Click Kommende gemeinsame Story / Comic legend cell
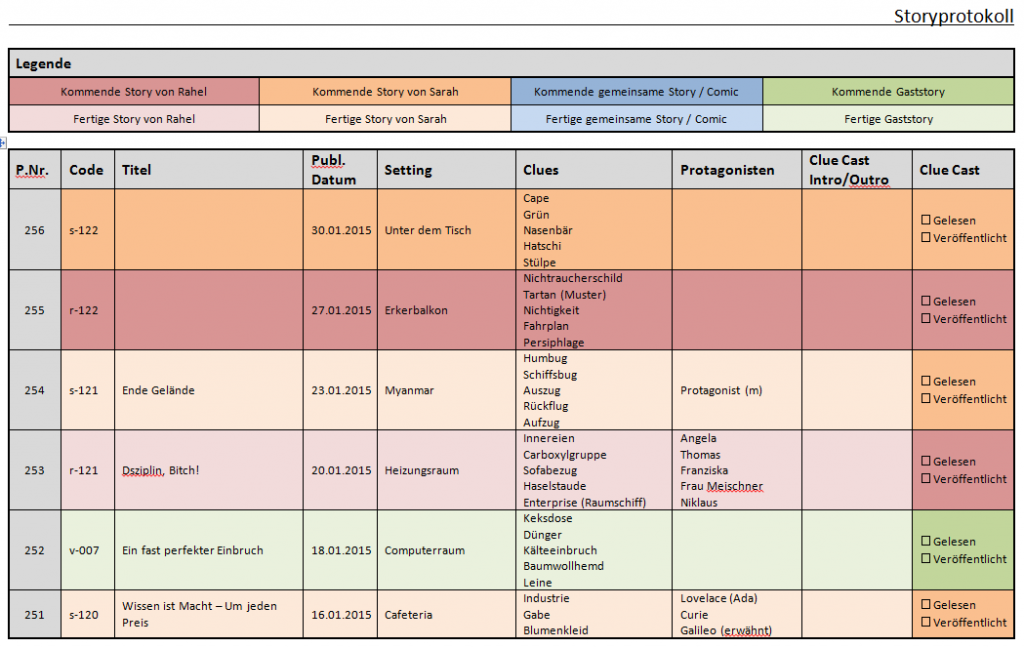 636,92
